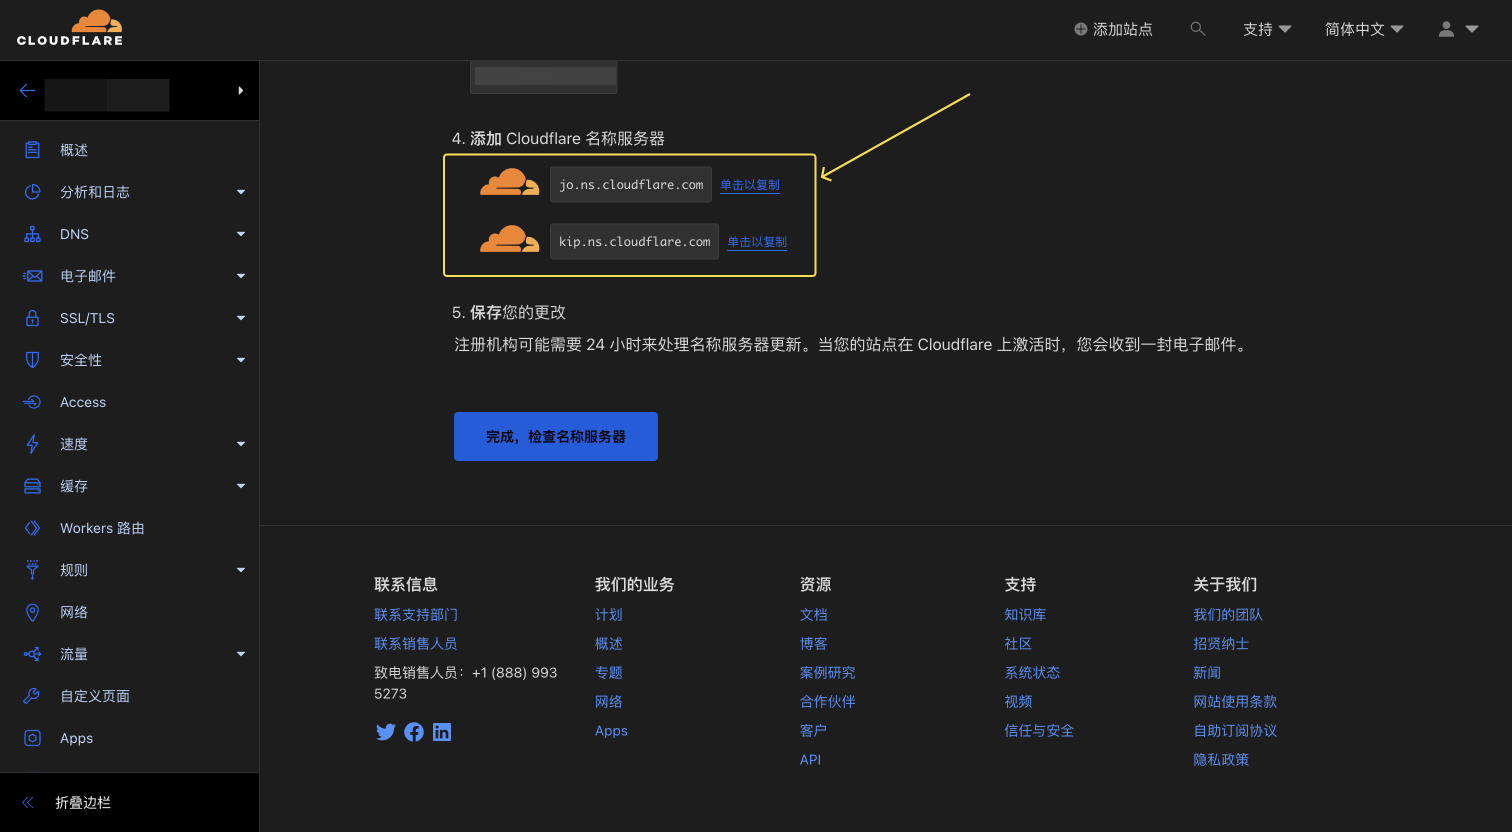This screenshot has height=832, width=1512.
Task: Open 博客 link under 资源
Action: tap(814, 644)
